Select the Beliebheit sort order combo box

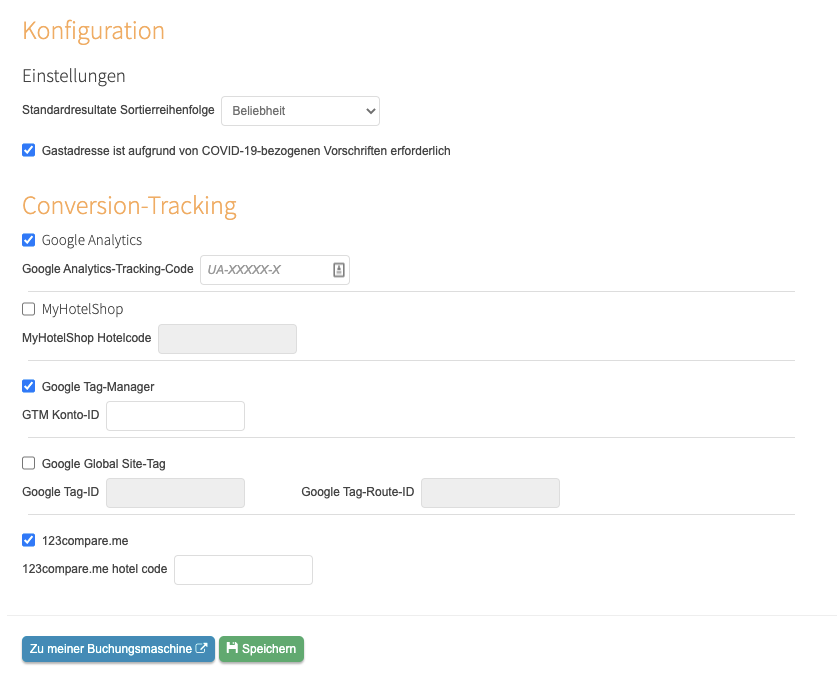[301, 111]
